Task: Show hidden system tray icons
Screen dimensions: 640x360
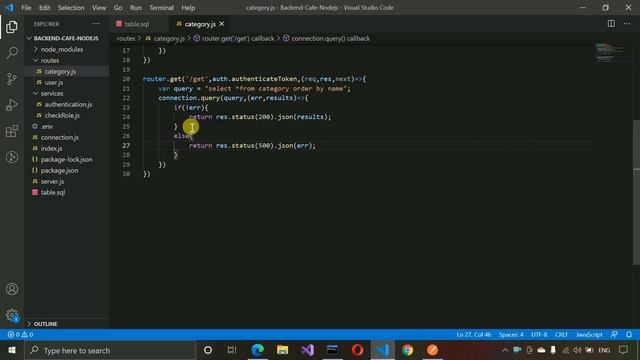Action: (505, 350)
